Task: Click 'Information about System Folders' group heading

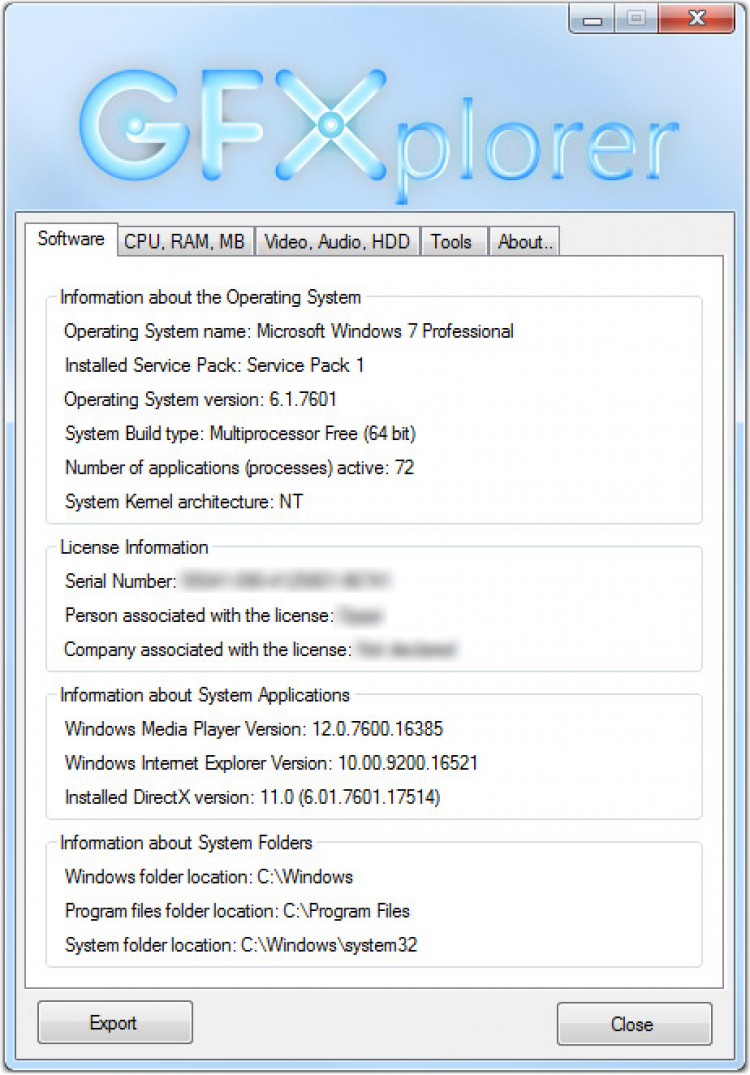Action: click(186, 843)
